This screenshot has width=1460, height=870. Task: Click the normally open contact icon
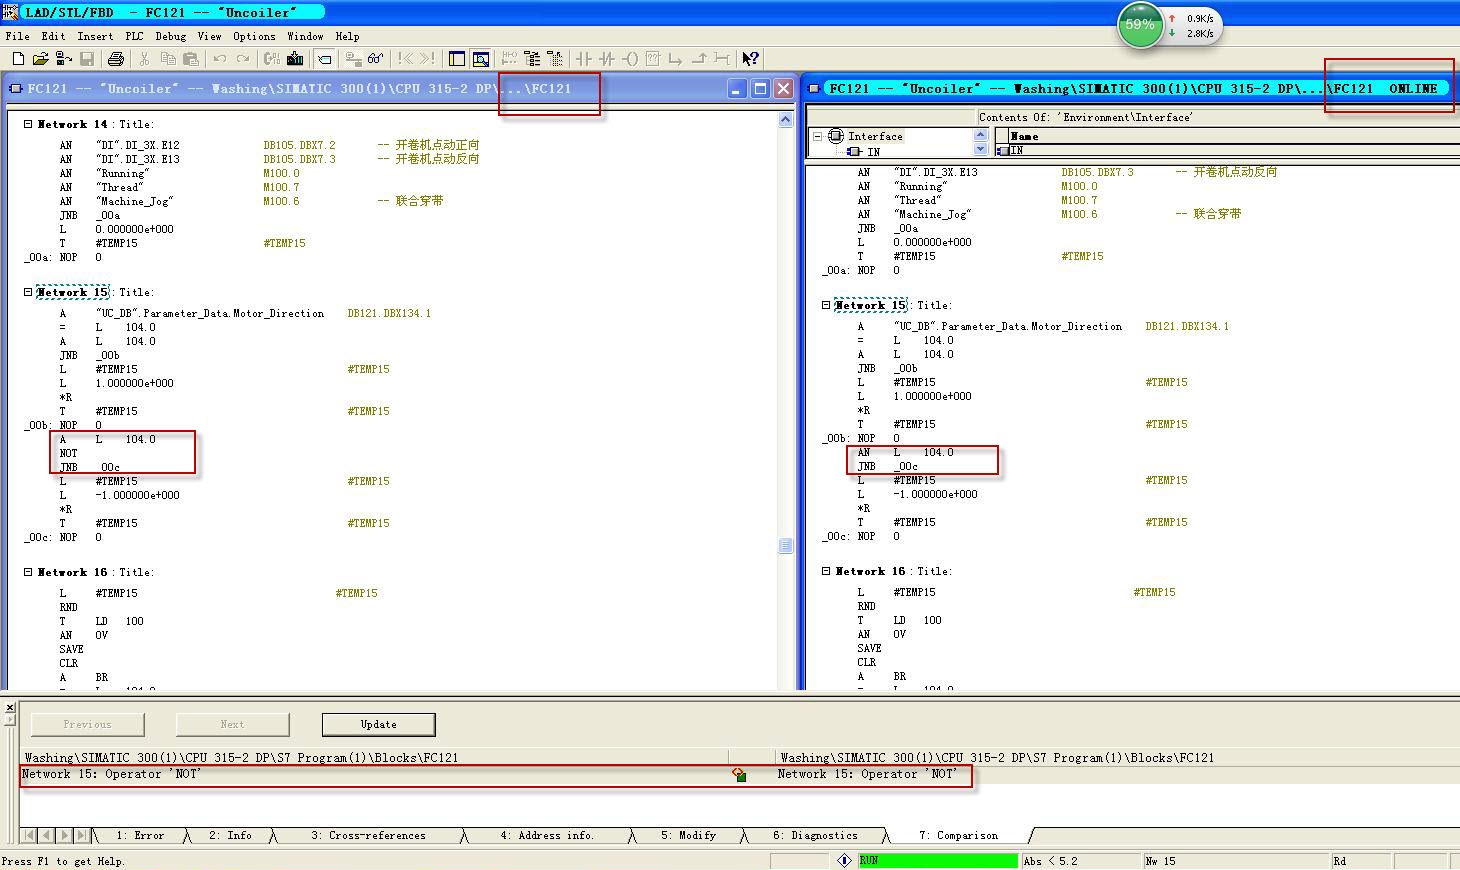tap(584, 59)
